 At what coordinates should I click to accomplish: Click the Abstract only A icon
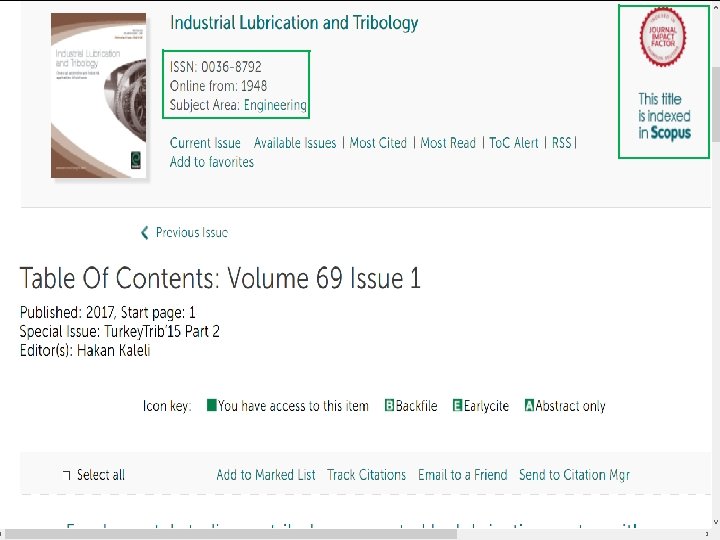pos(529,405)
